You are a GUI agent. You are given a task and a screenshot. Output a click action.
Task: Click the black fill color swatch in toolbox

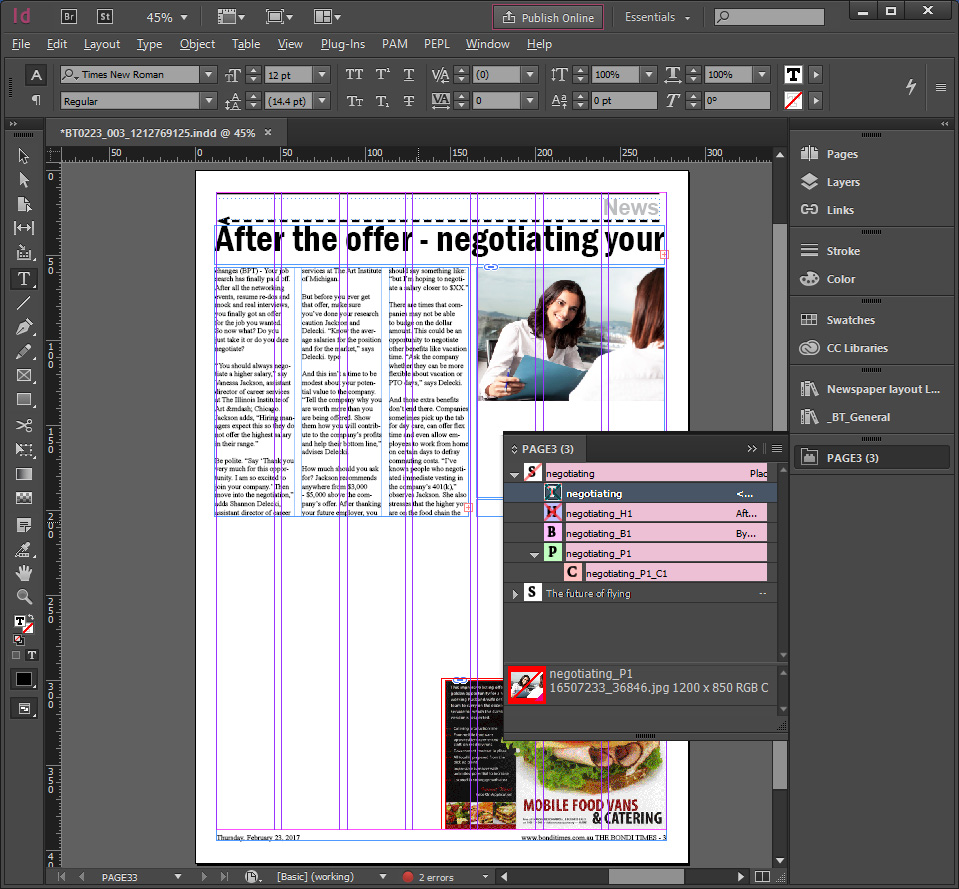click(24, 679)
